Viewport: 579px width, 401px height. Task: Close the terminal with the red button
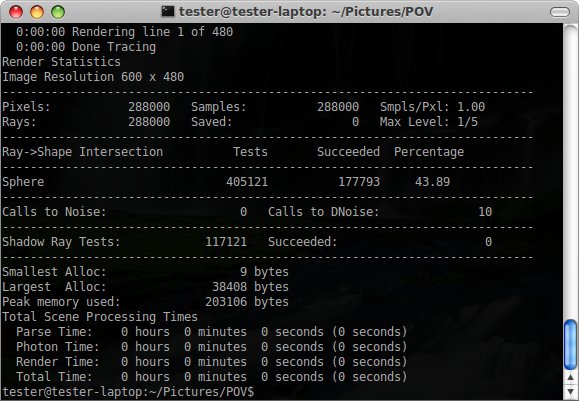[16, 12]
